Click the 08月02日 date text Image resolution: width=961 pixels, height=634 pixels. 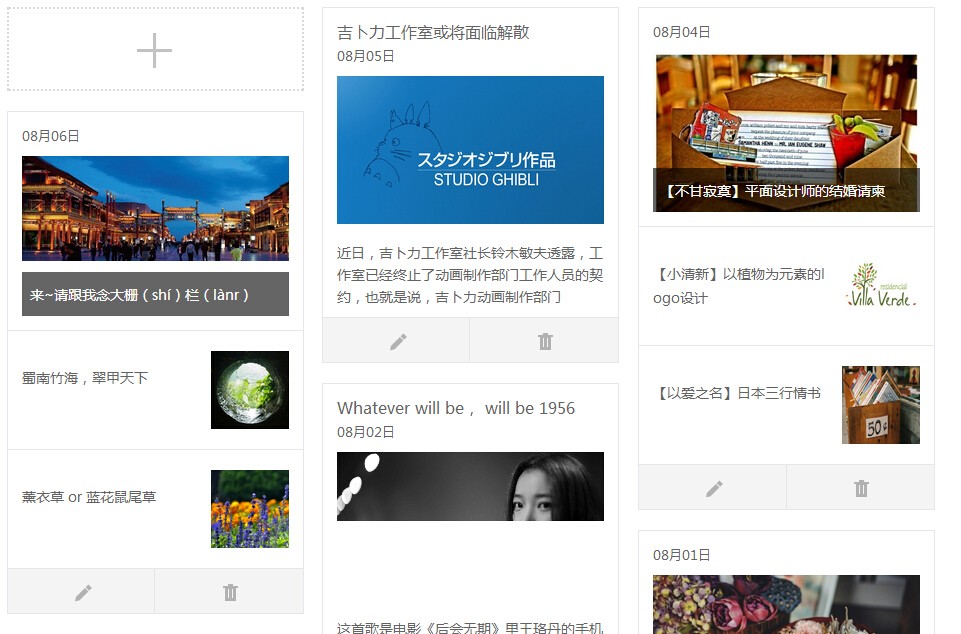pos(365,432)
